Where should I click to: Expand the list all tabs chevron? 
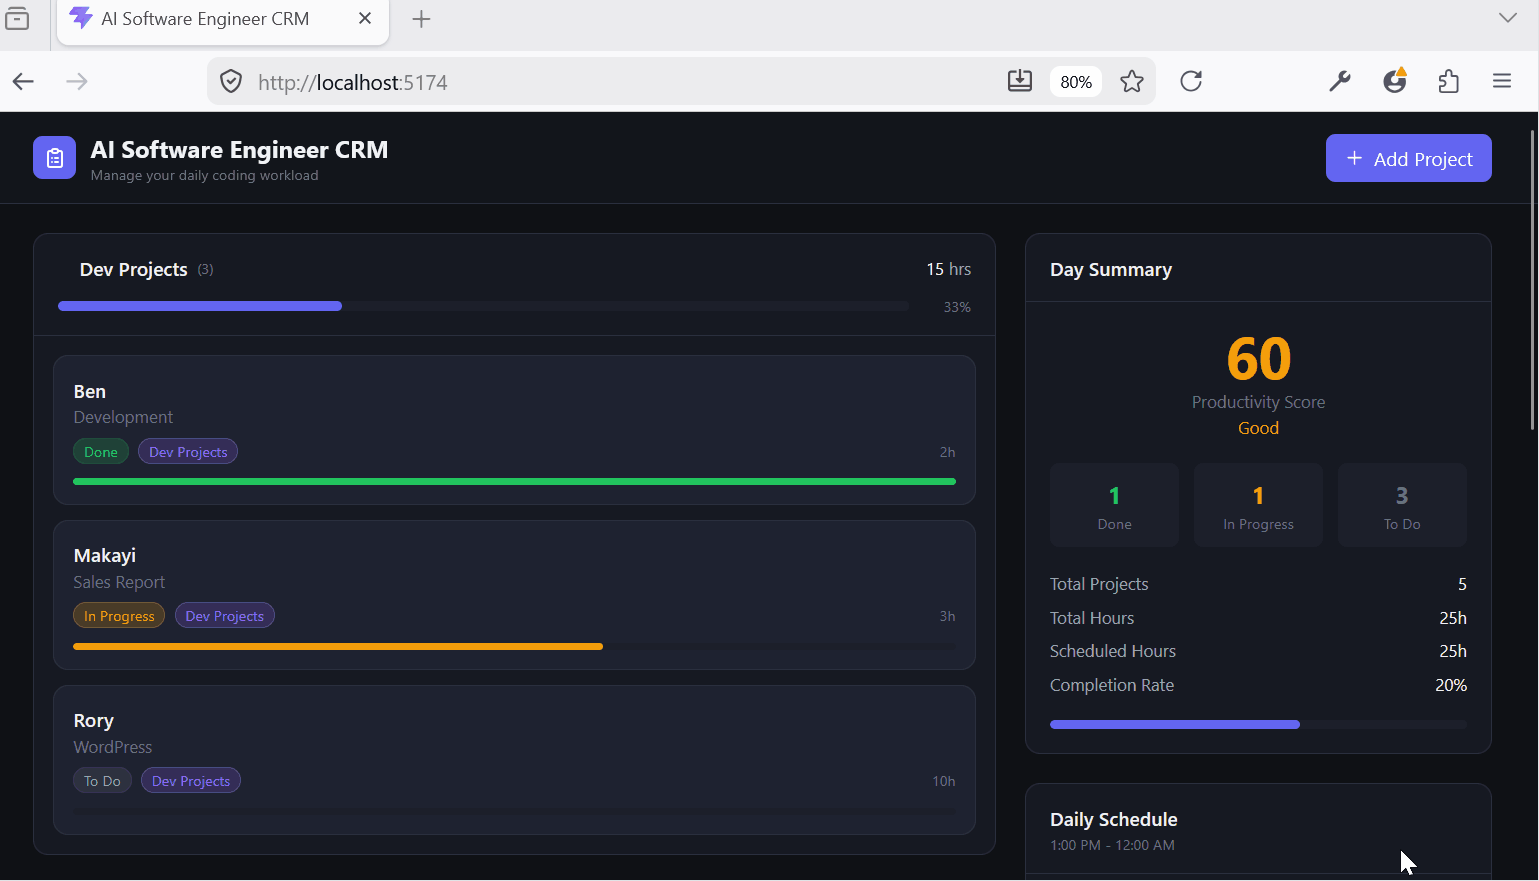point(1507,18)
